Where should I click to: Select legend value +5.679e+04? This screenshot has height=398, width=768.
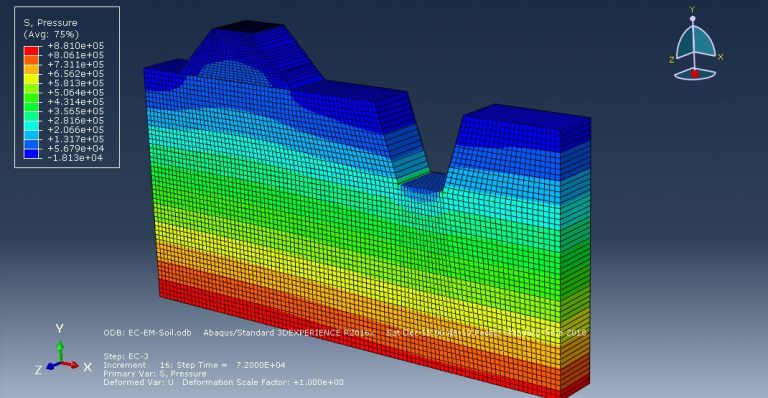75,148
